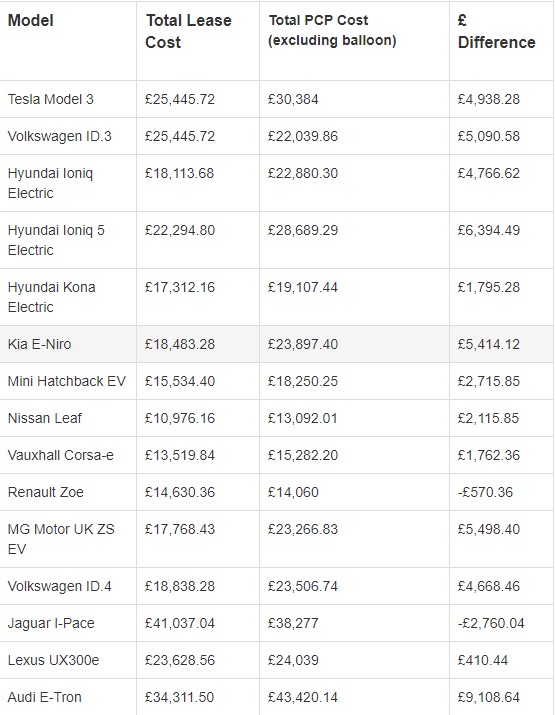Click the Hyundai Ioniq Electric lease cost £18,113.68

[x=179, y=173]
